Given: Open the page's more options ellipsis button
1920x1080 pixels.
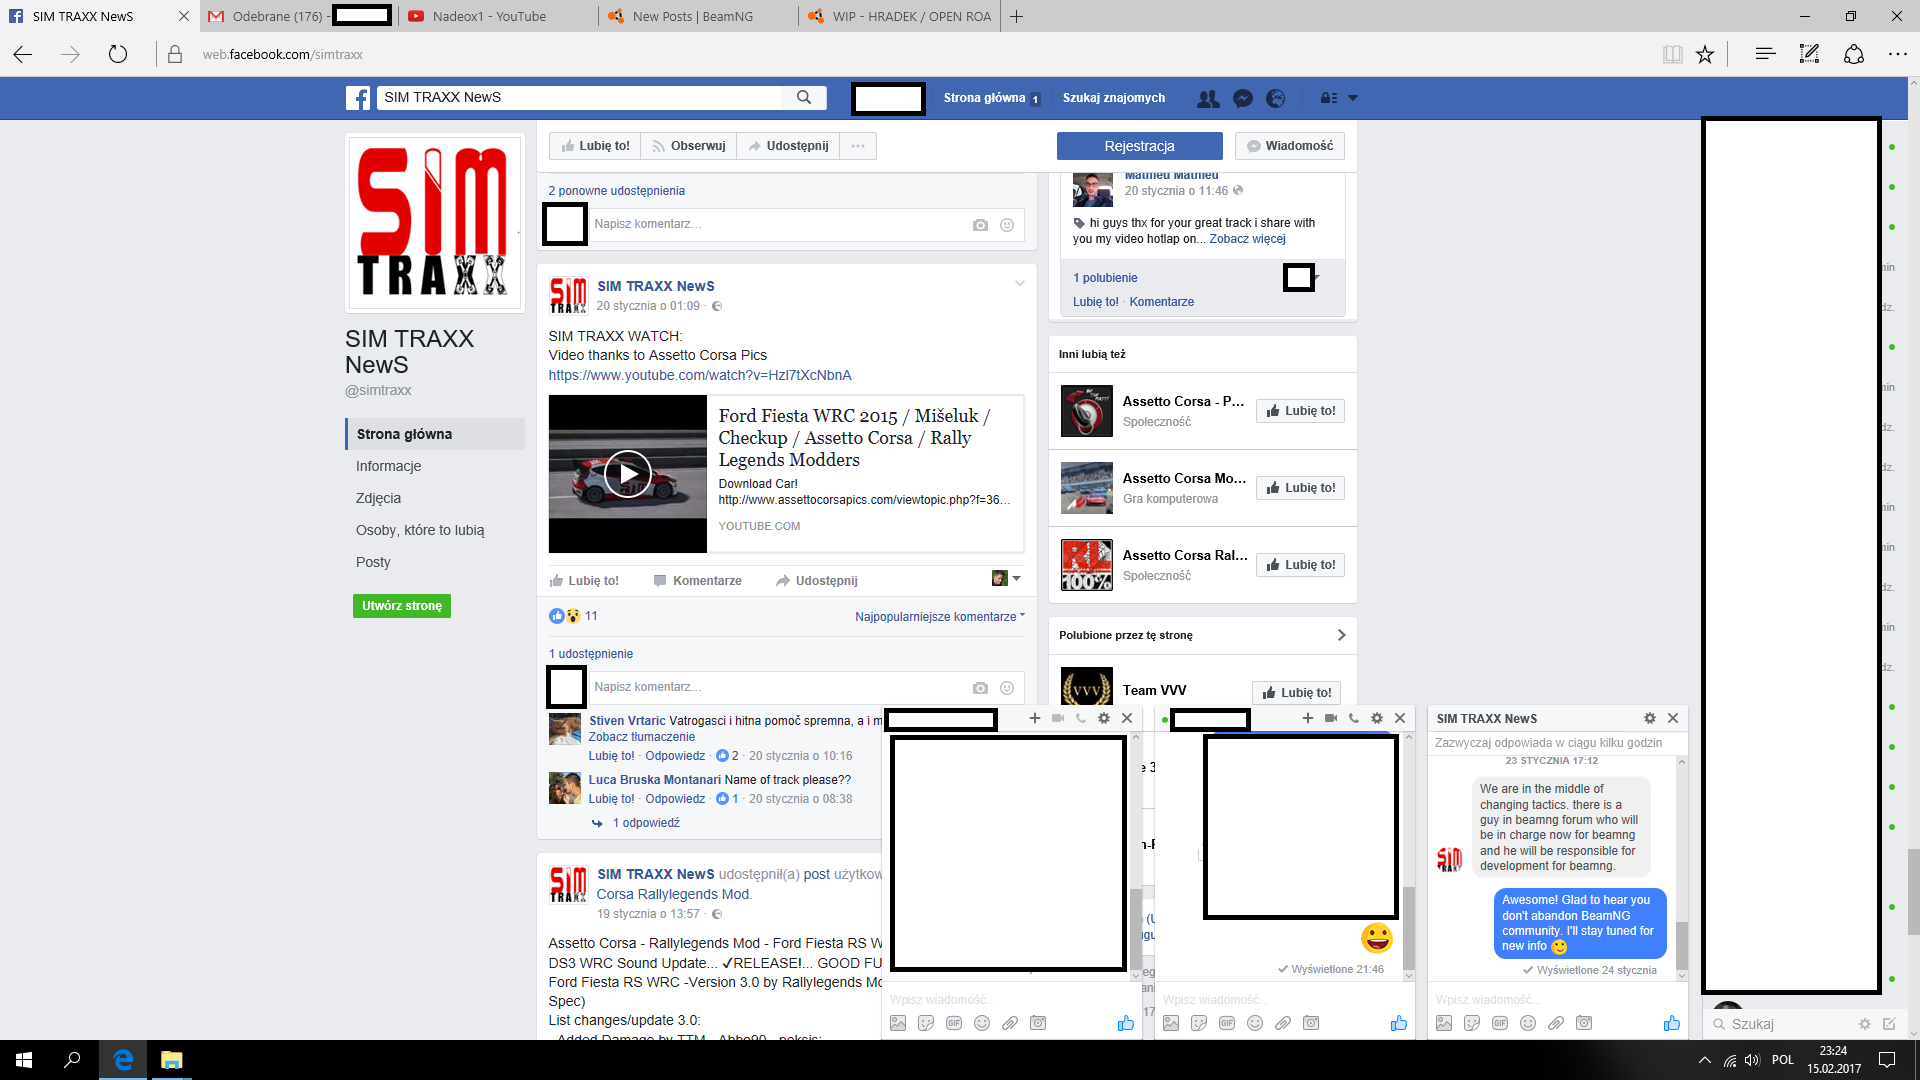Looking at the screenshot, I should point(858,146).
